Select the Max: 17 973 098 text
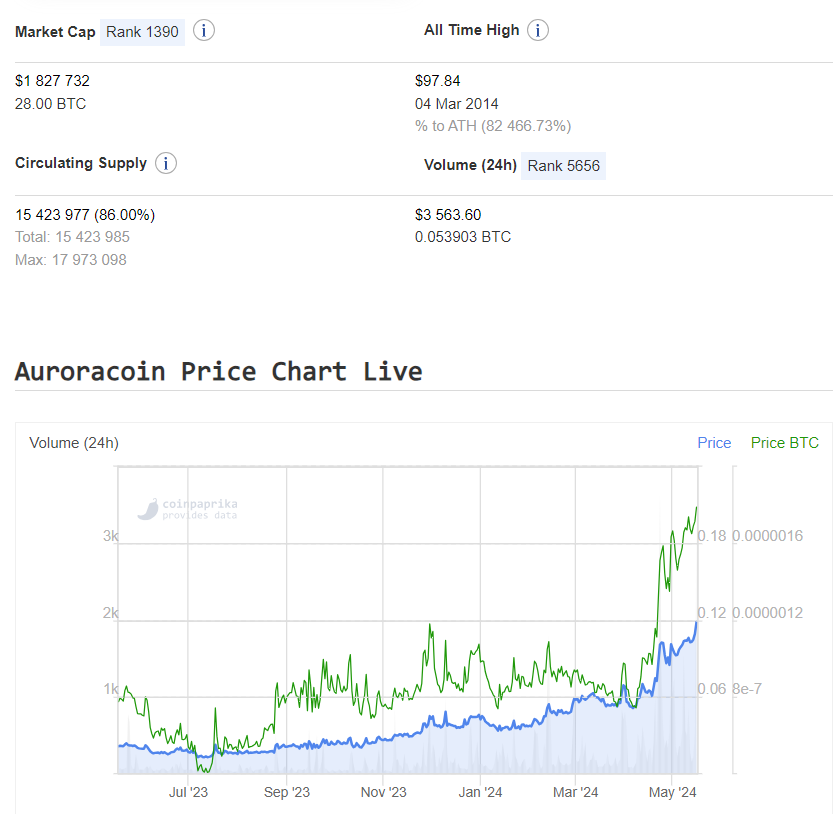This screenshot has width=837, height=814. [70, 260]
